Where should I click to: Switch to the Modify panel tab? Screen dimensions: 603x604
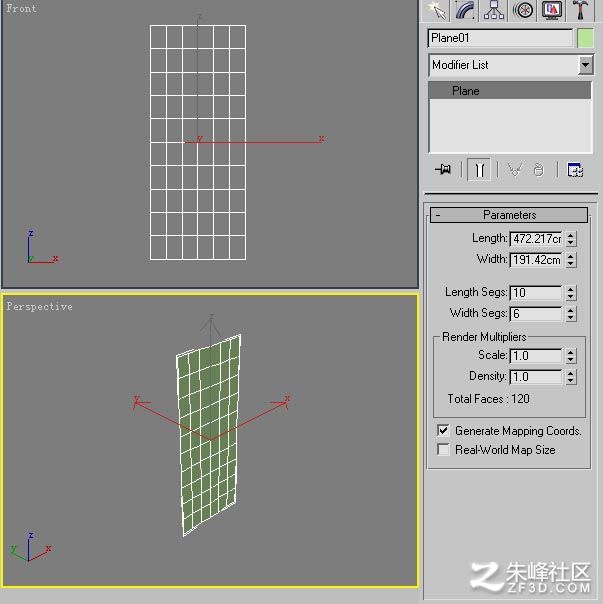tap(465, 10)
